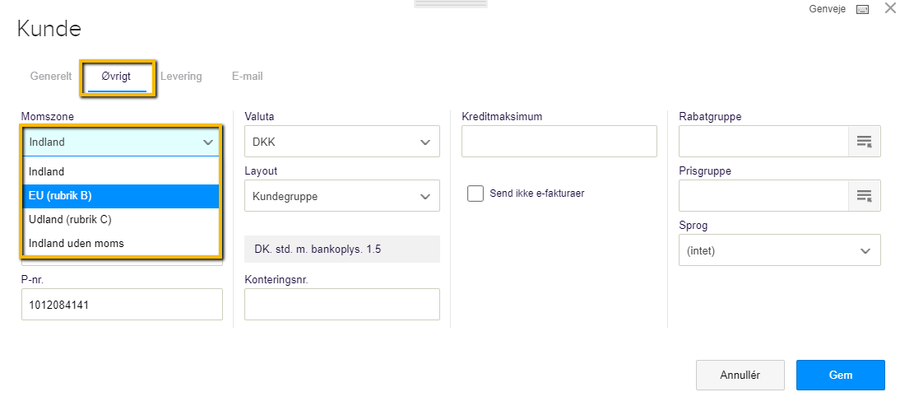
Task: Close the Kunde dialog with X
Action: point(890,8)
